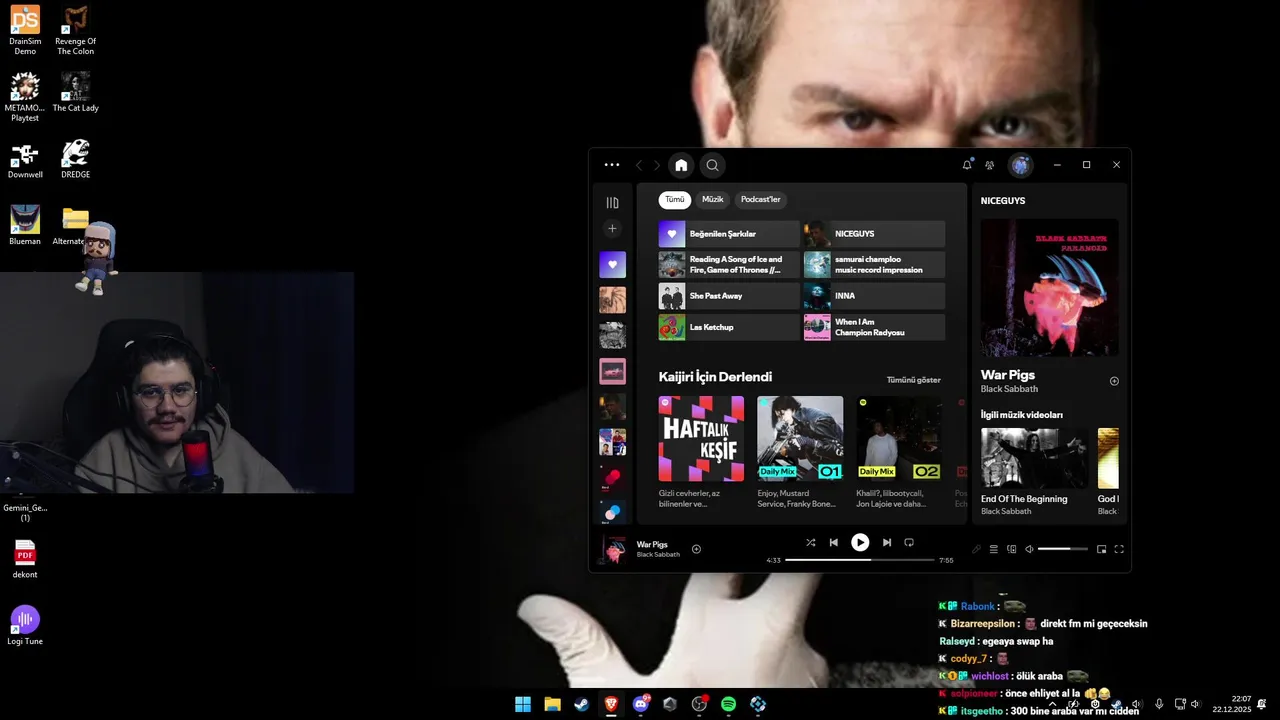Click War Pigs title in the right panel
1280x720 pixels.
(1008, 375)
